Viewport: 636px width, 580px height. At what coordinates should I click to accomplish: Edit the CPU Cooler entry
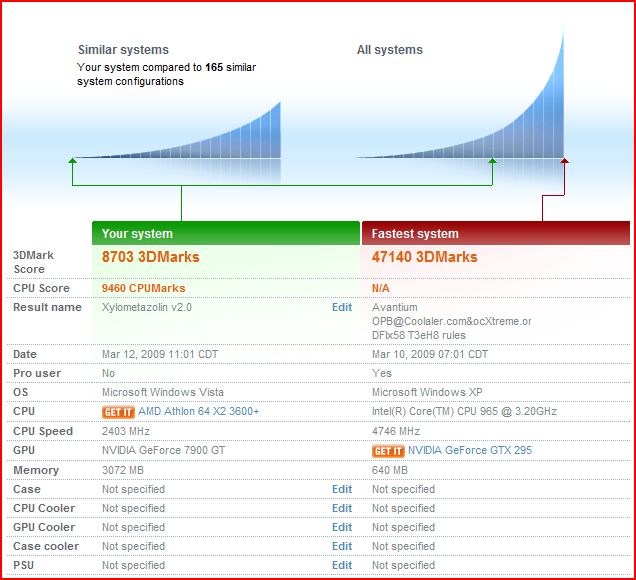tap(342, 509)
